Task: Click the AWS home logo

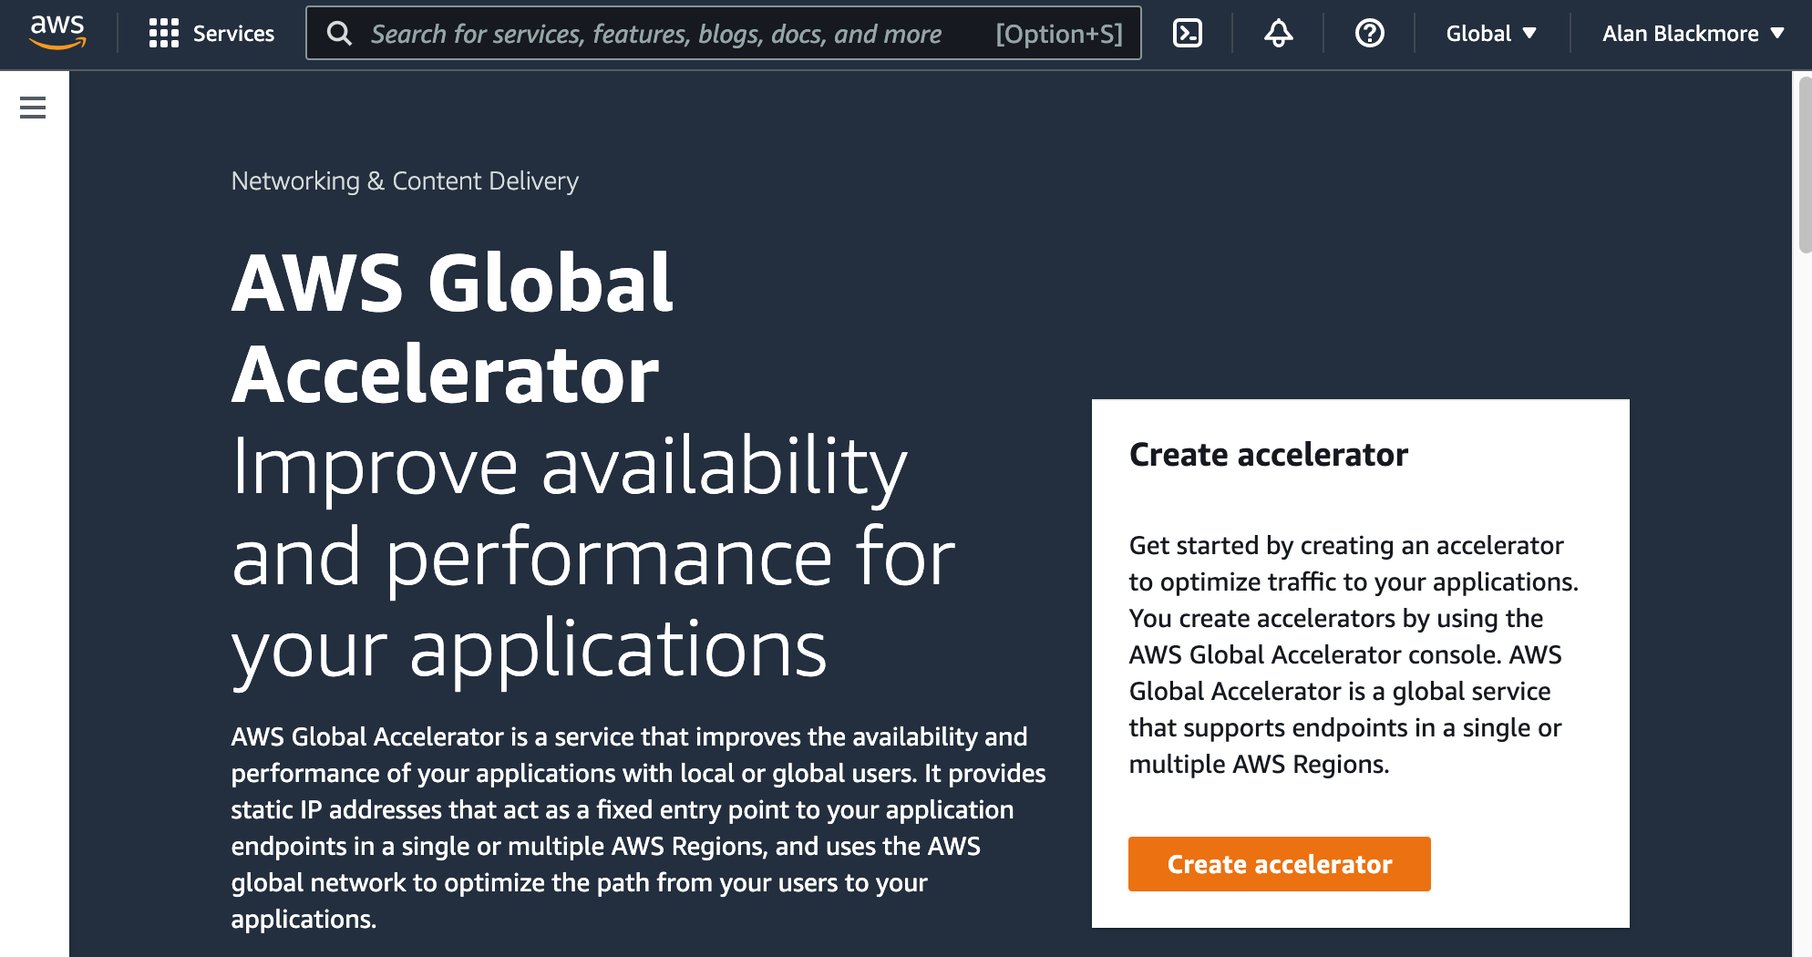Action: click(x=57, y=33)
